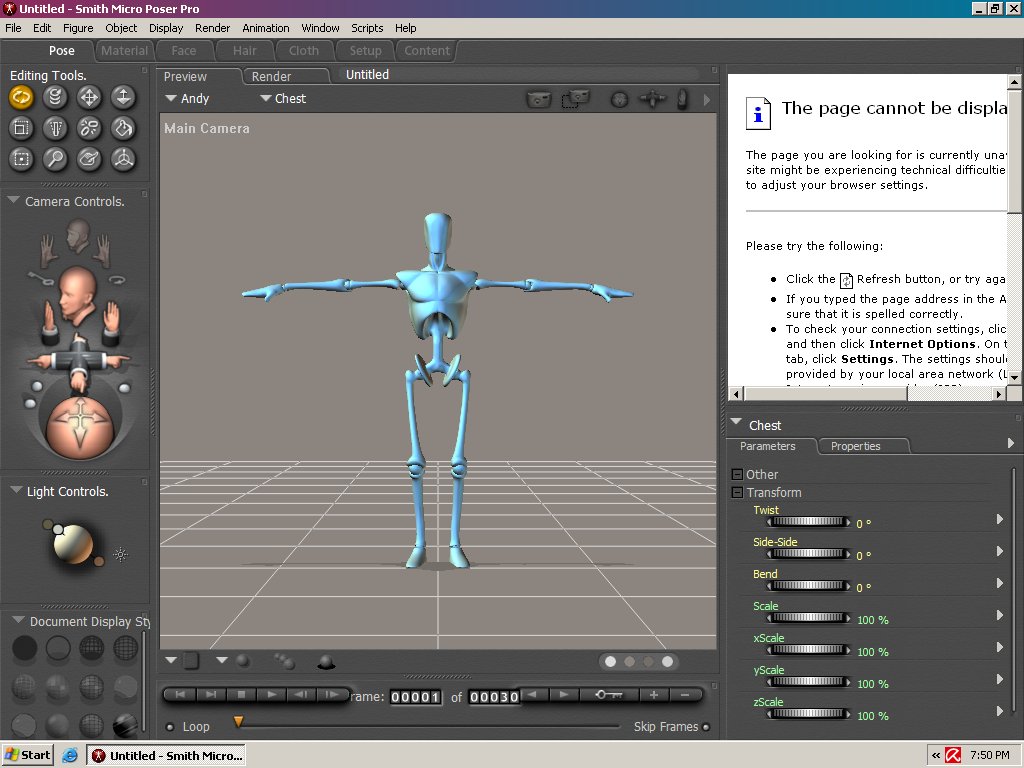
Task: Open the Render menu
Action: 212,28
